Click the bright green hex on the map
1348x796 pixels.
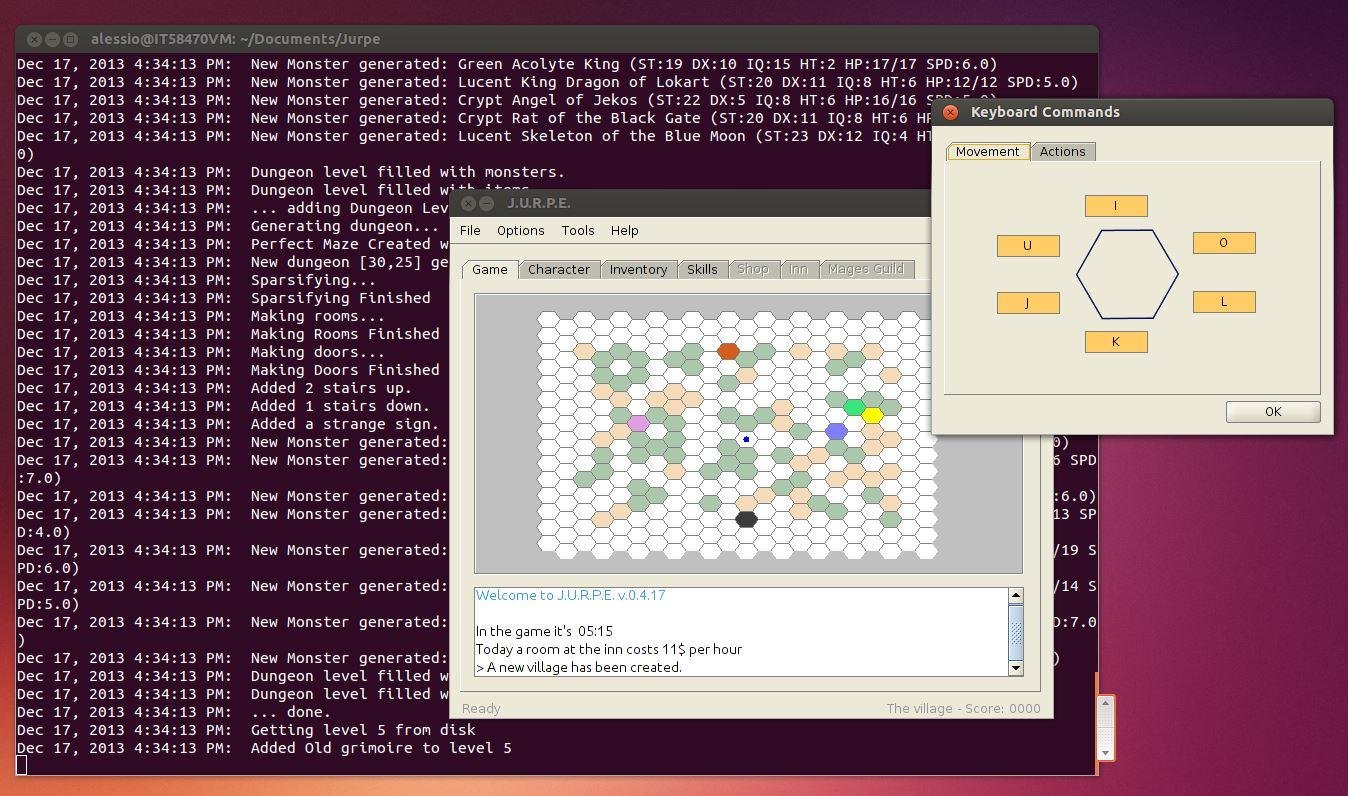[x=854, y=407]
